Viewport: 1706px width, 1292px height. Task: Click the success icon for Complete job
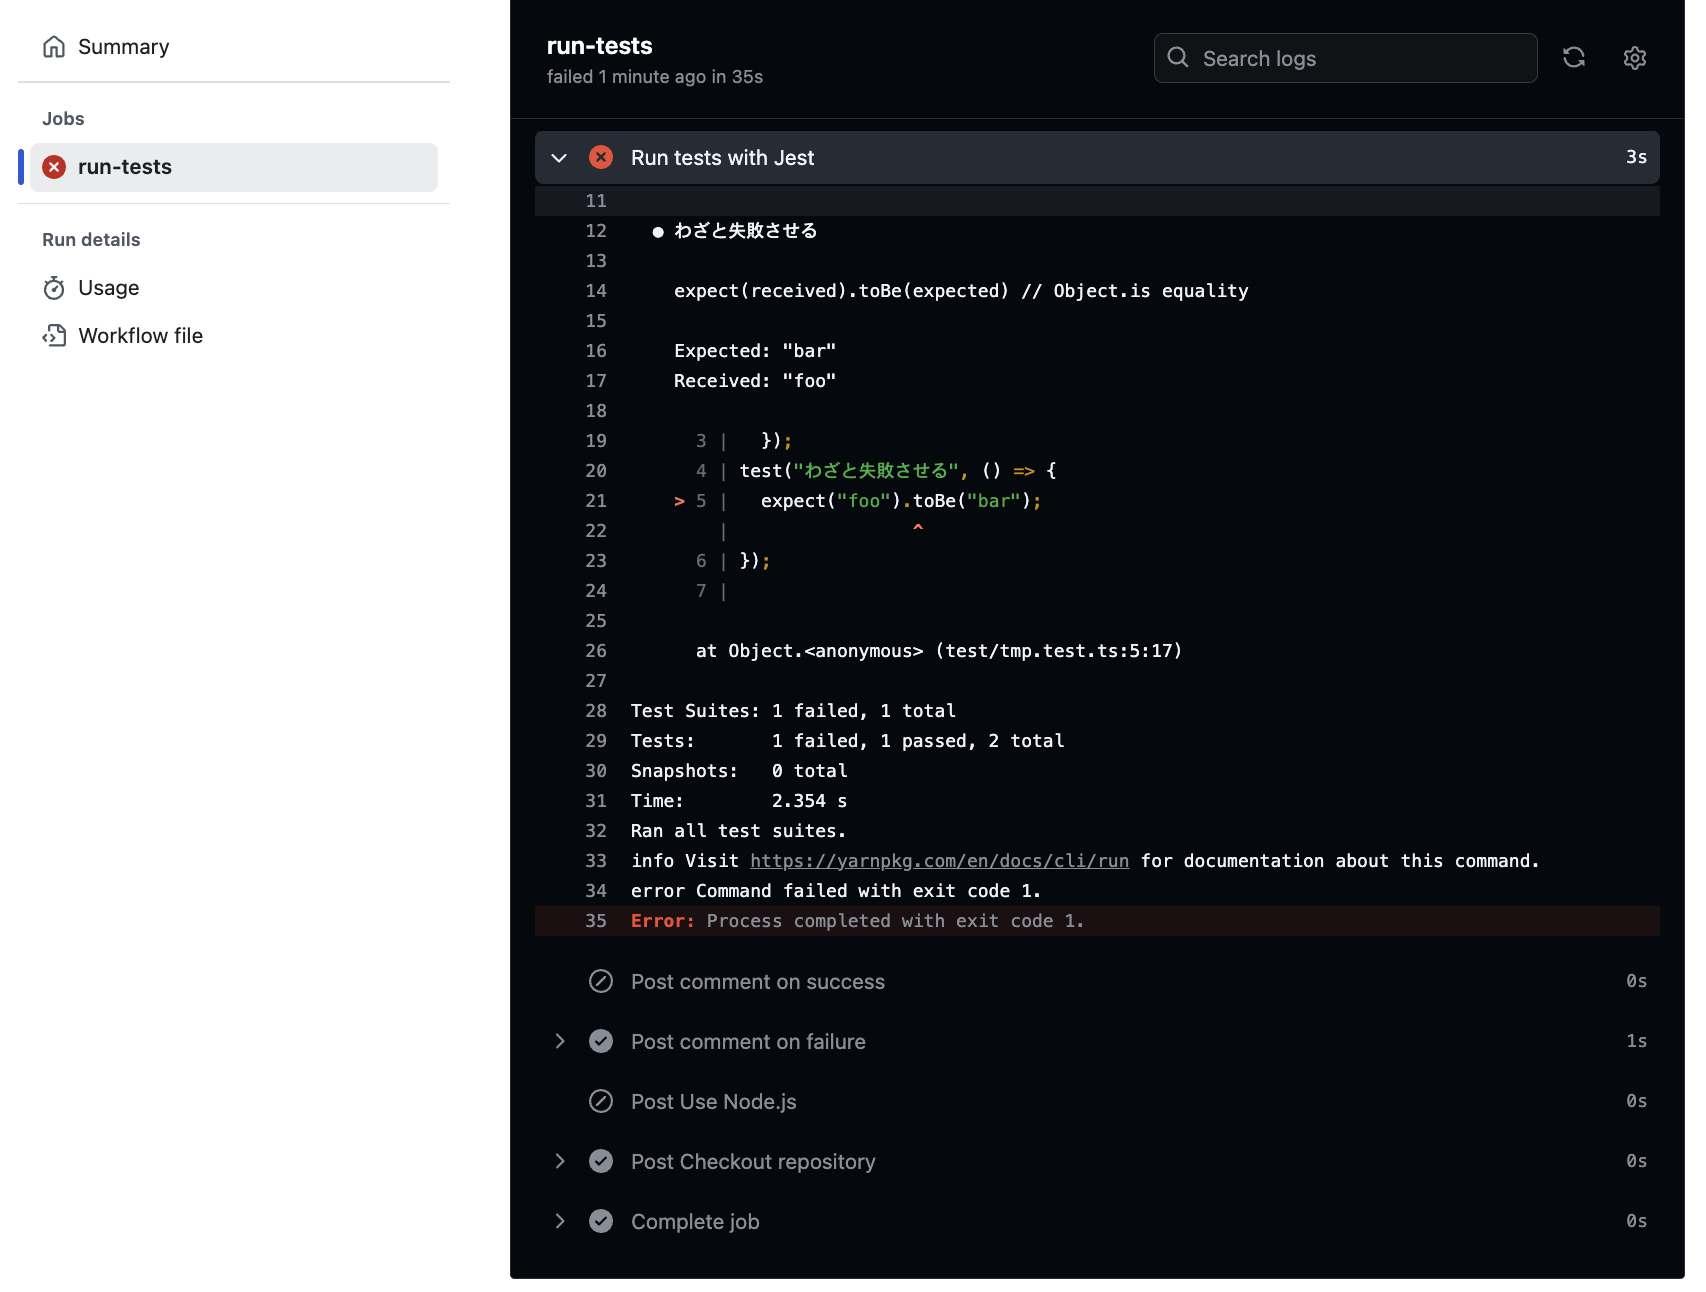pos(601,1221)
